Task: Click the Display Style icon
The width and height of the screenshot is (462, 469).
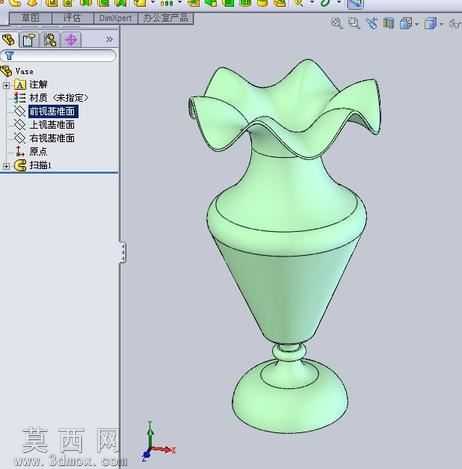Action: pos(430,24)
